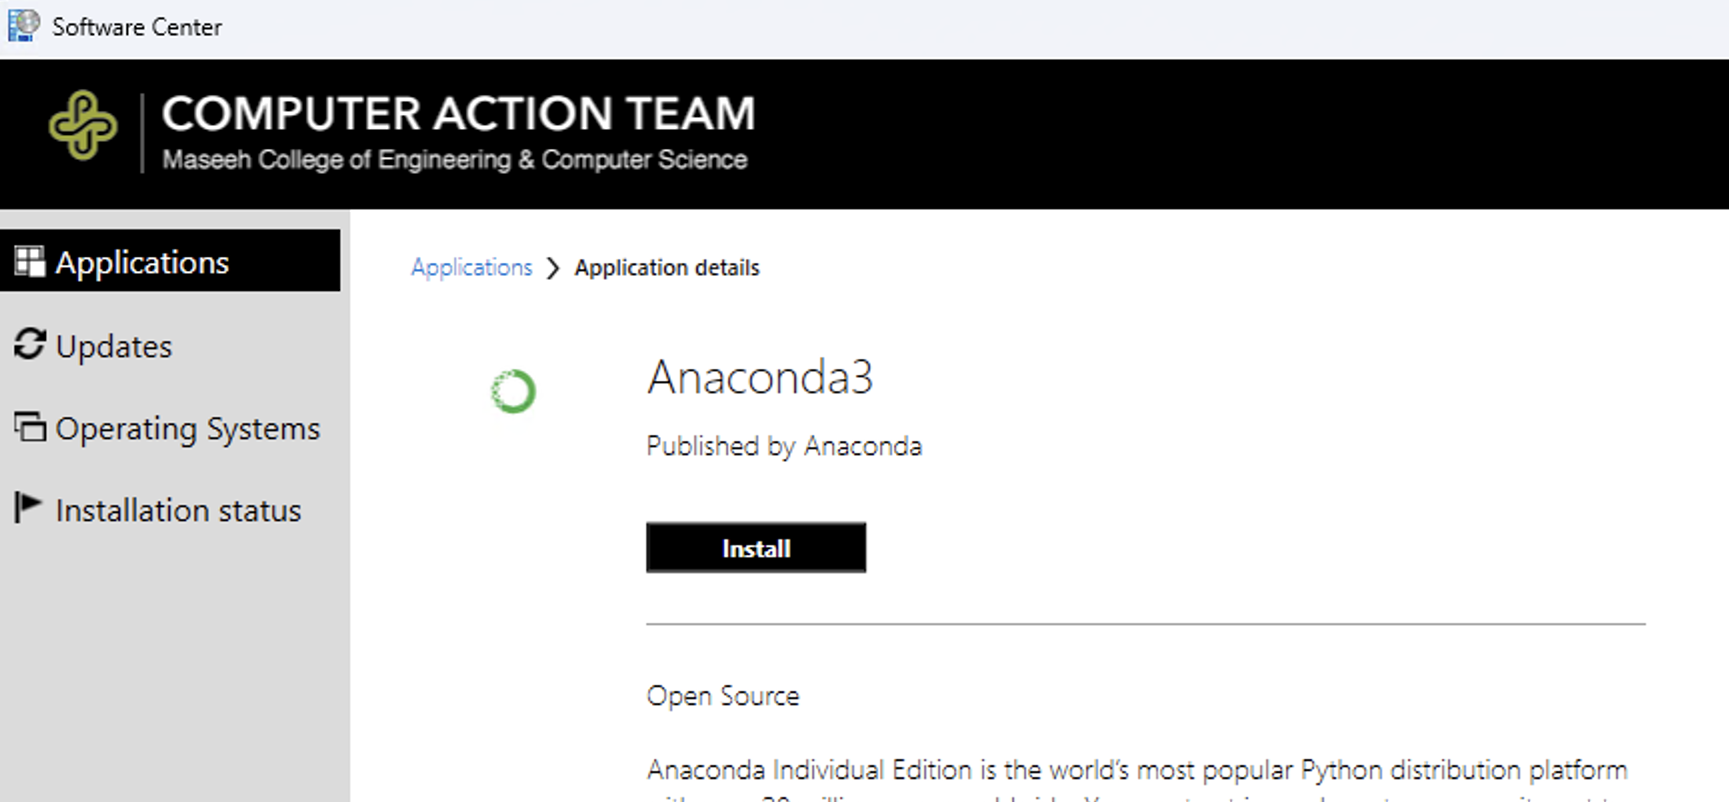
Task: Click the gold interlocking knot logo
Action: [83, 125]
